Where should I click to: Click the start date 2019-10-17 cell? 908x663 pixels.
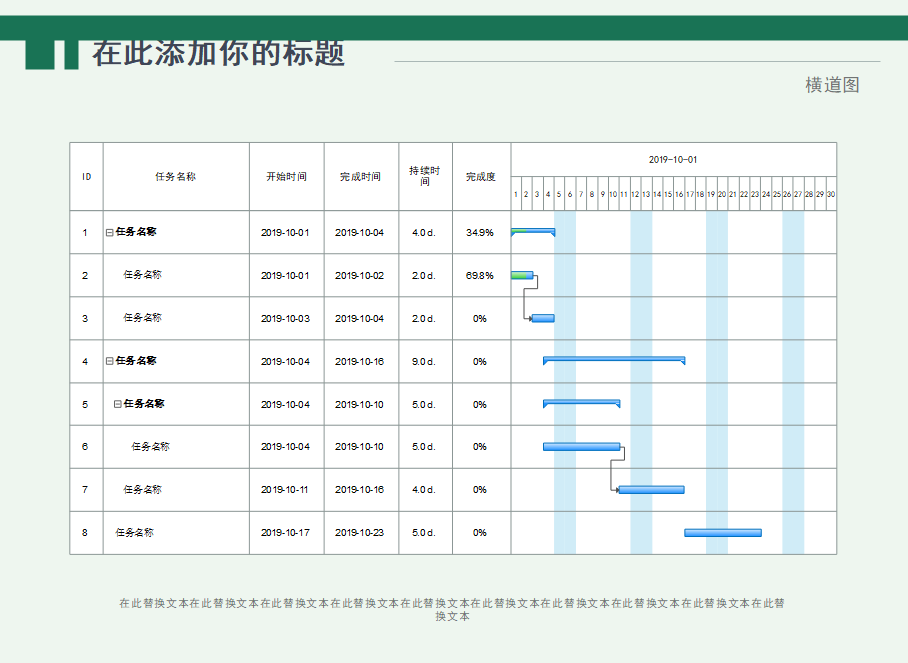pos(285,533)
